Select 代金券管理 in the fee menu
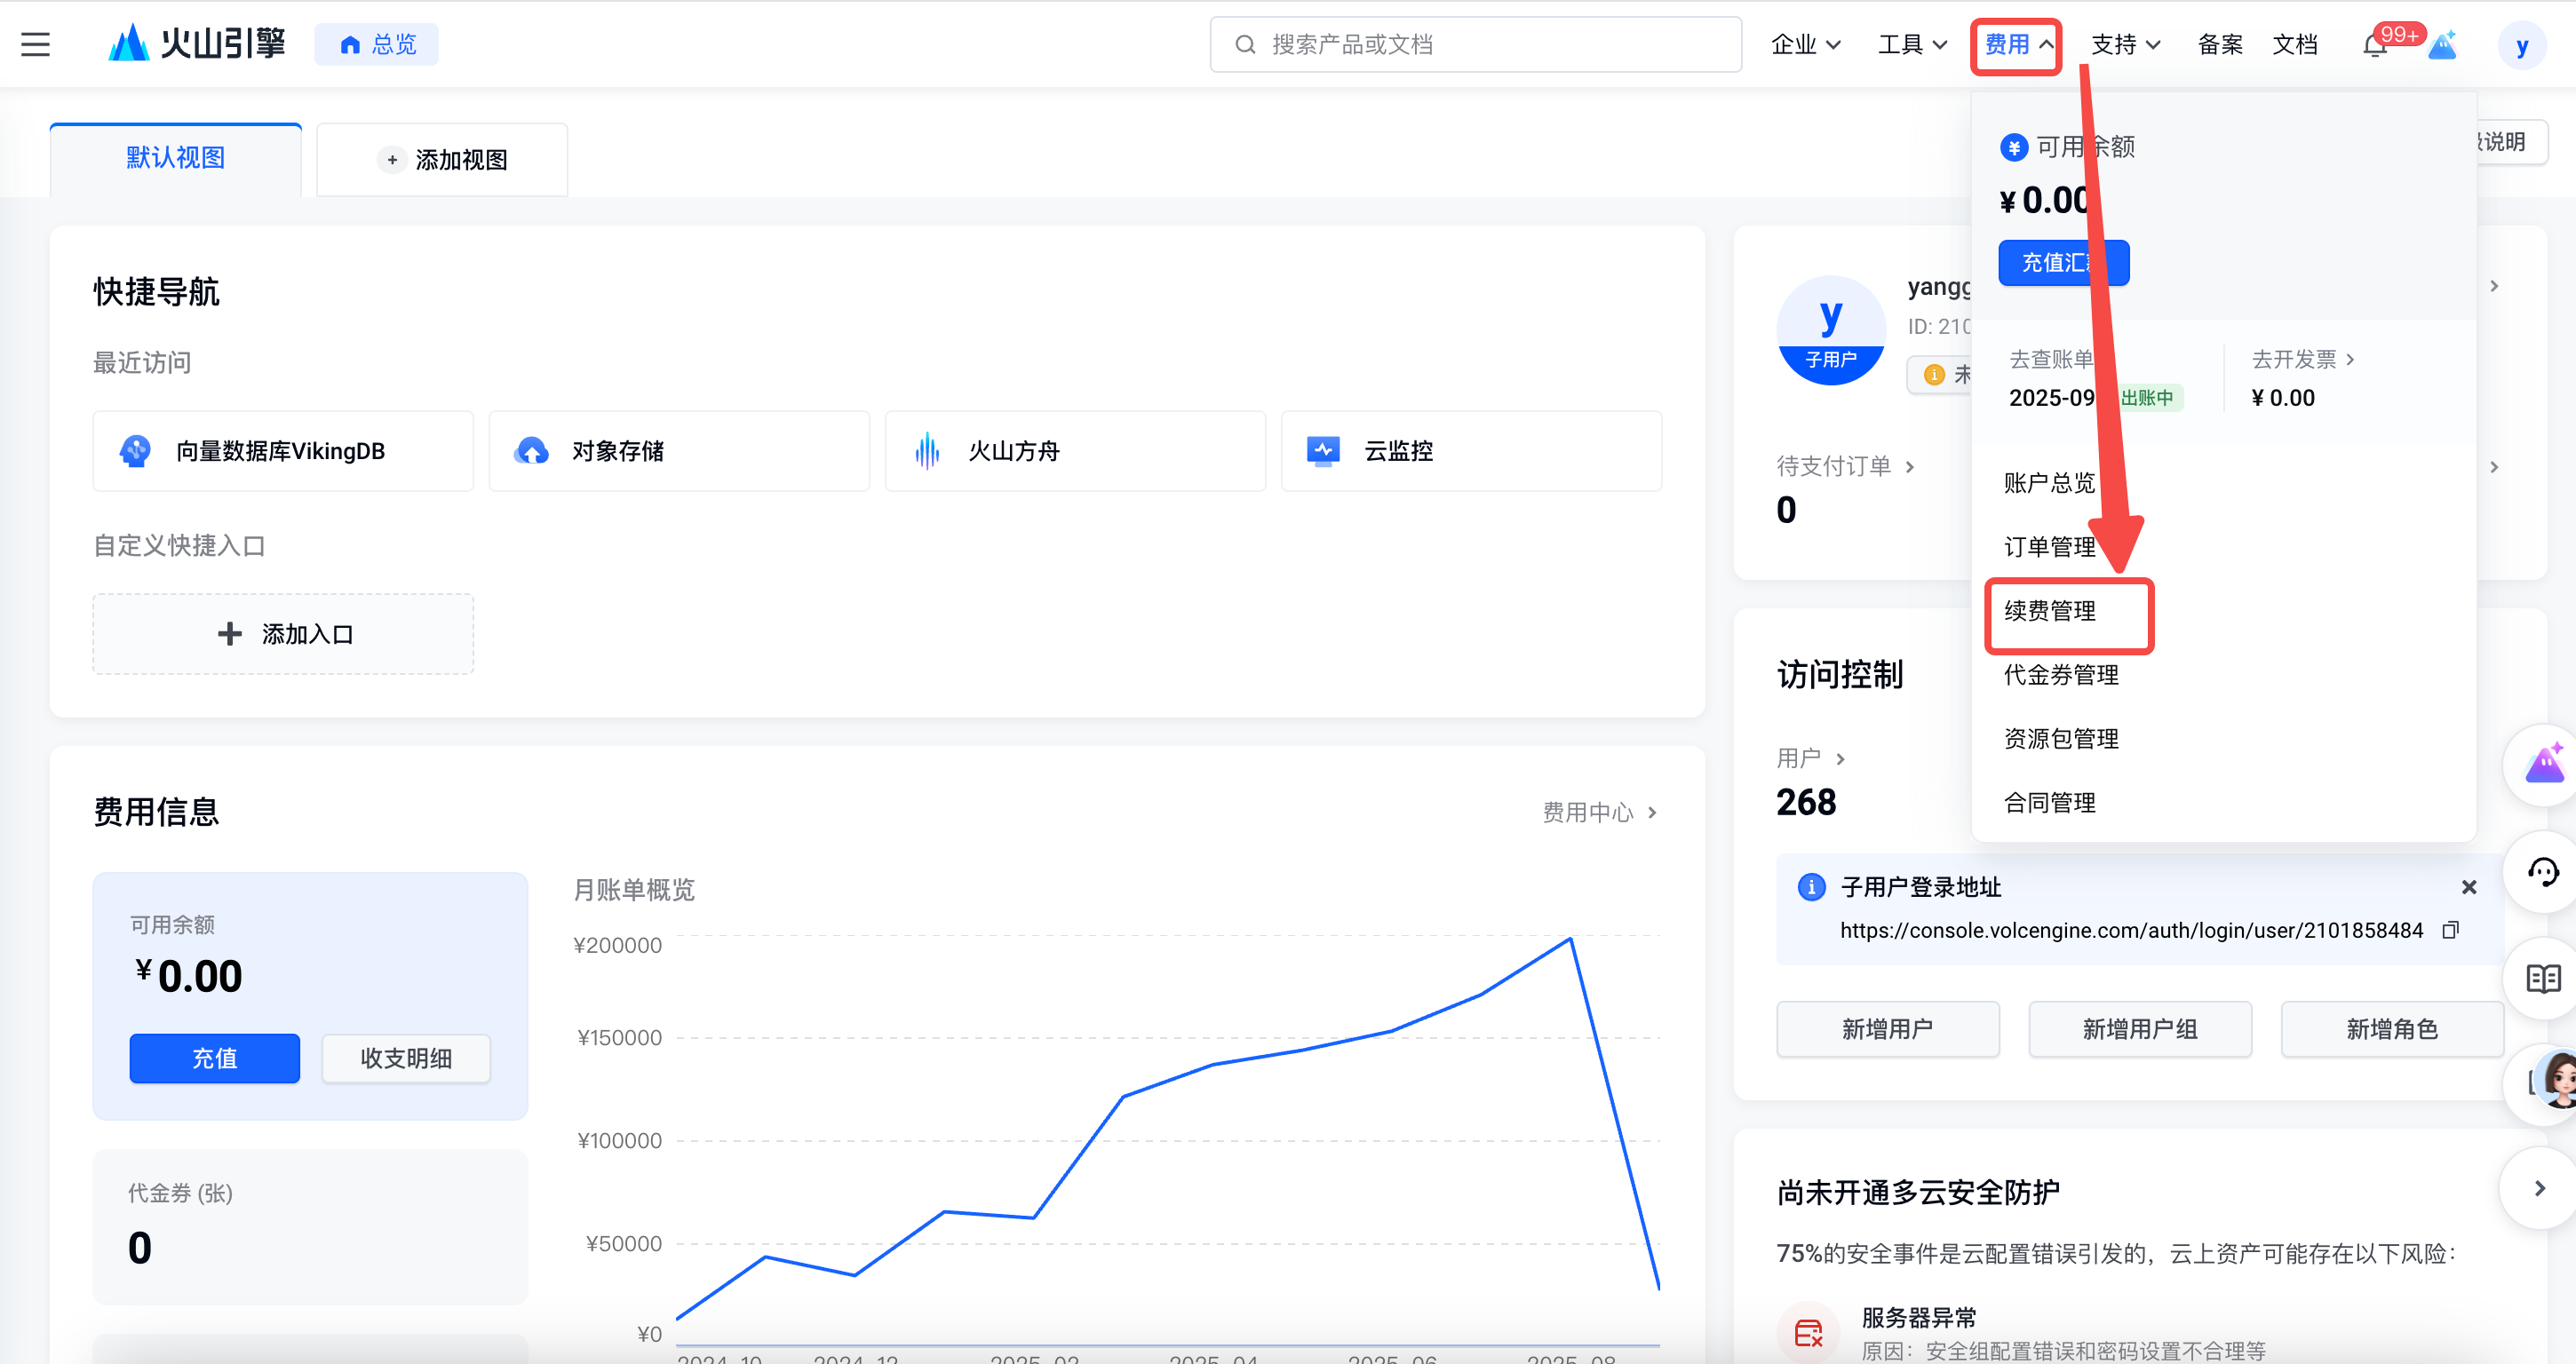The height and width of the screenshot is (1364, 2576). pos(2061,675)
